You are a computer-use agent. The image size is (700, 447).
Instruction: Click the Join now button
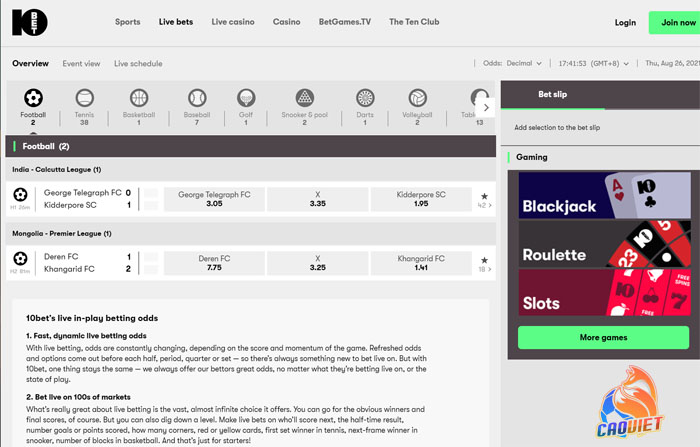(675, 22)
